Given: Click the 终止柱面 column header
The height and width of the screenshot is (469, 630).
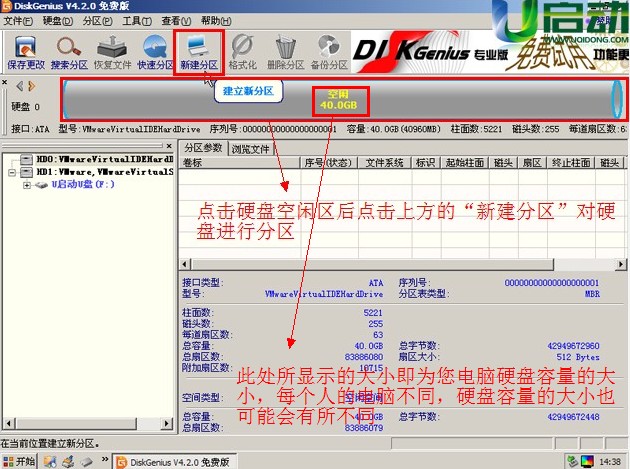Looking at the screenshot, I should [571, 162].
